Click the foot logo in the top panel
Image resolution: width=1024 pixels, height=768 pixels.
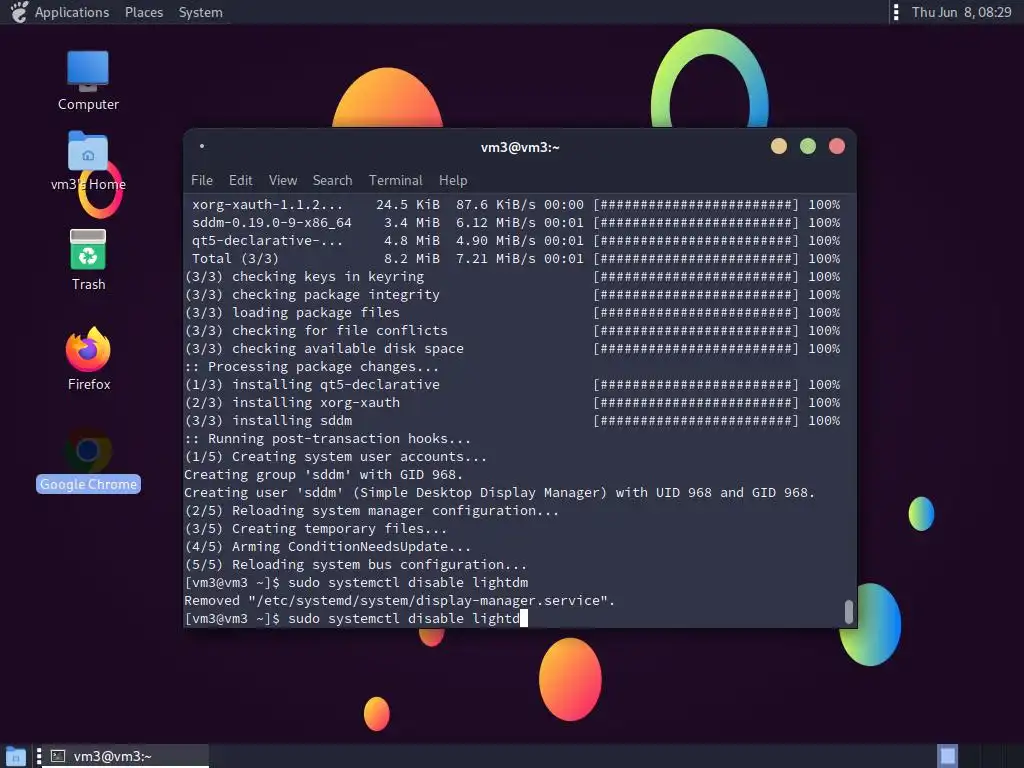coord(20,12)
